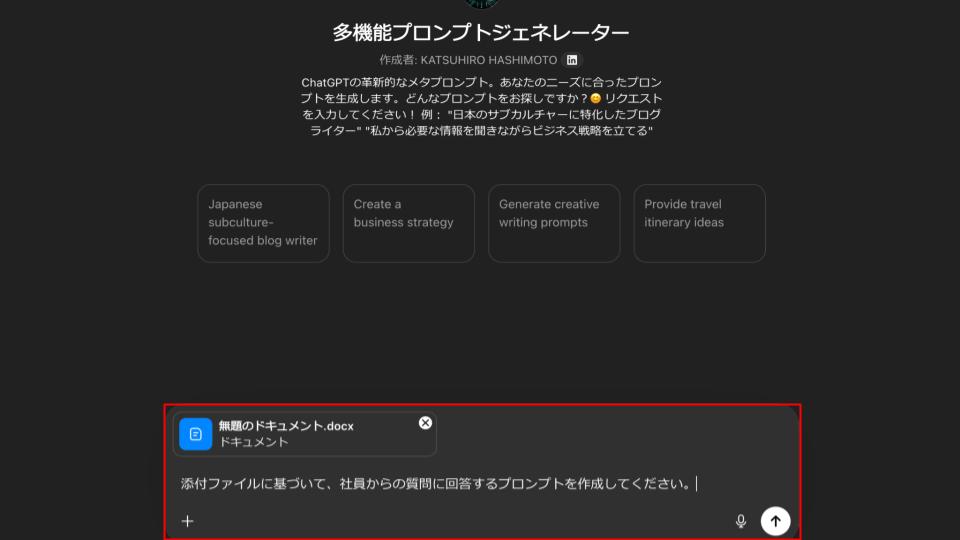Send the message with the up arrow

pos(775,521)
